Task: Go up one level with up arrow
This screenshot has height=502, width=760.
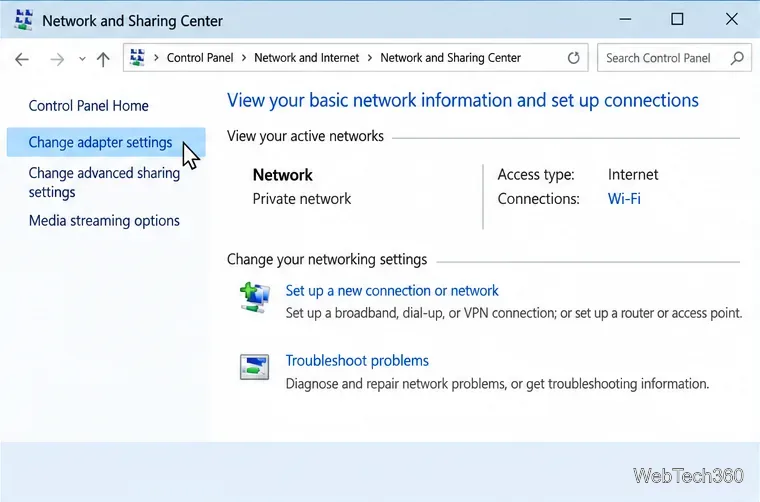Action: tap(103, 59)
